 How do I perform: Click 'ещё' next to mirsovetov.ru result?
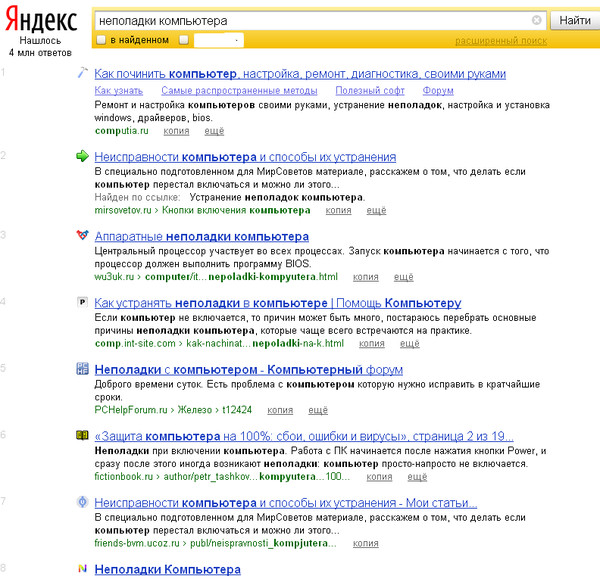coord(376,210)
